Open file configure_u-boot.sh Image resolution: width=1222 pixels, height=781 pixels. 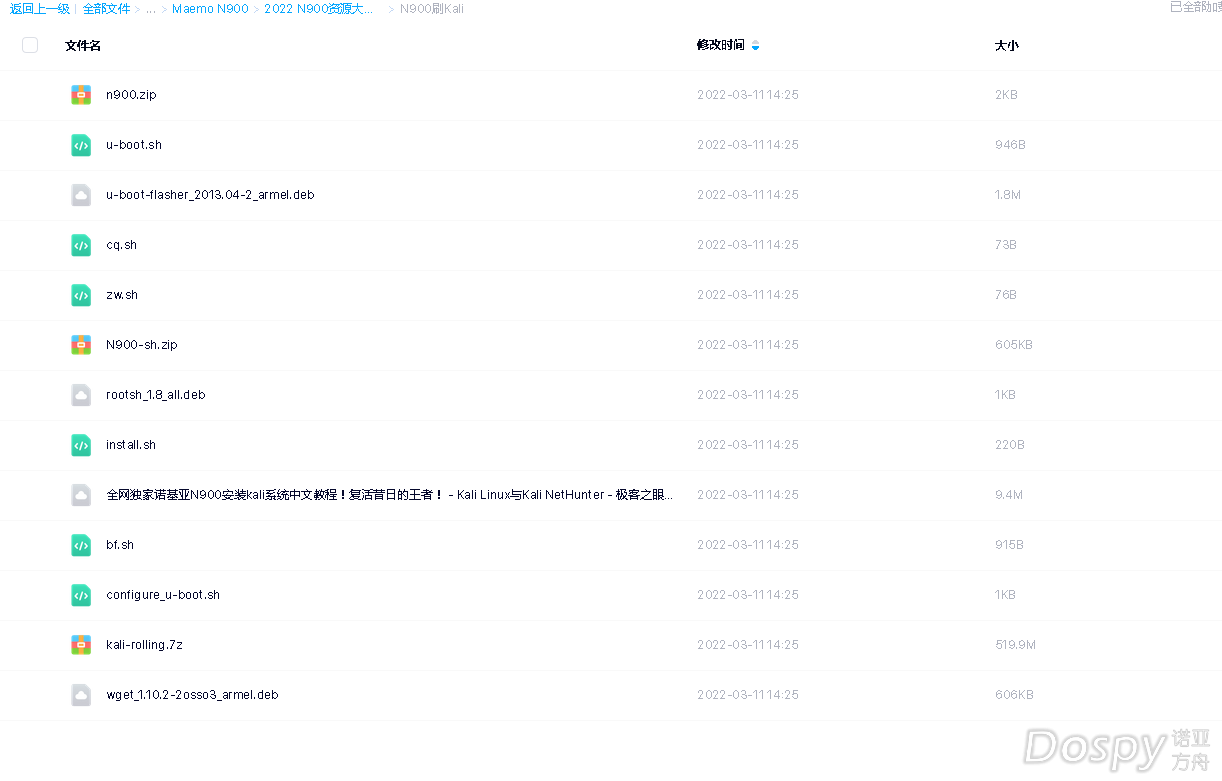coord(163,595)
